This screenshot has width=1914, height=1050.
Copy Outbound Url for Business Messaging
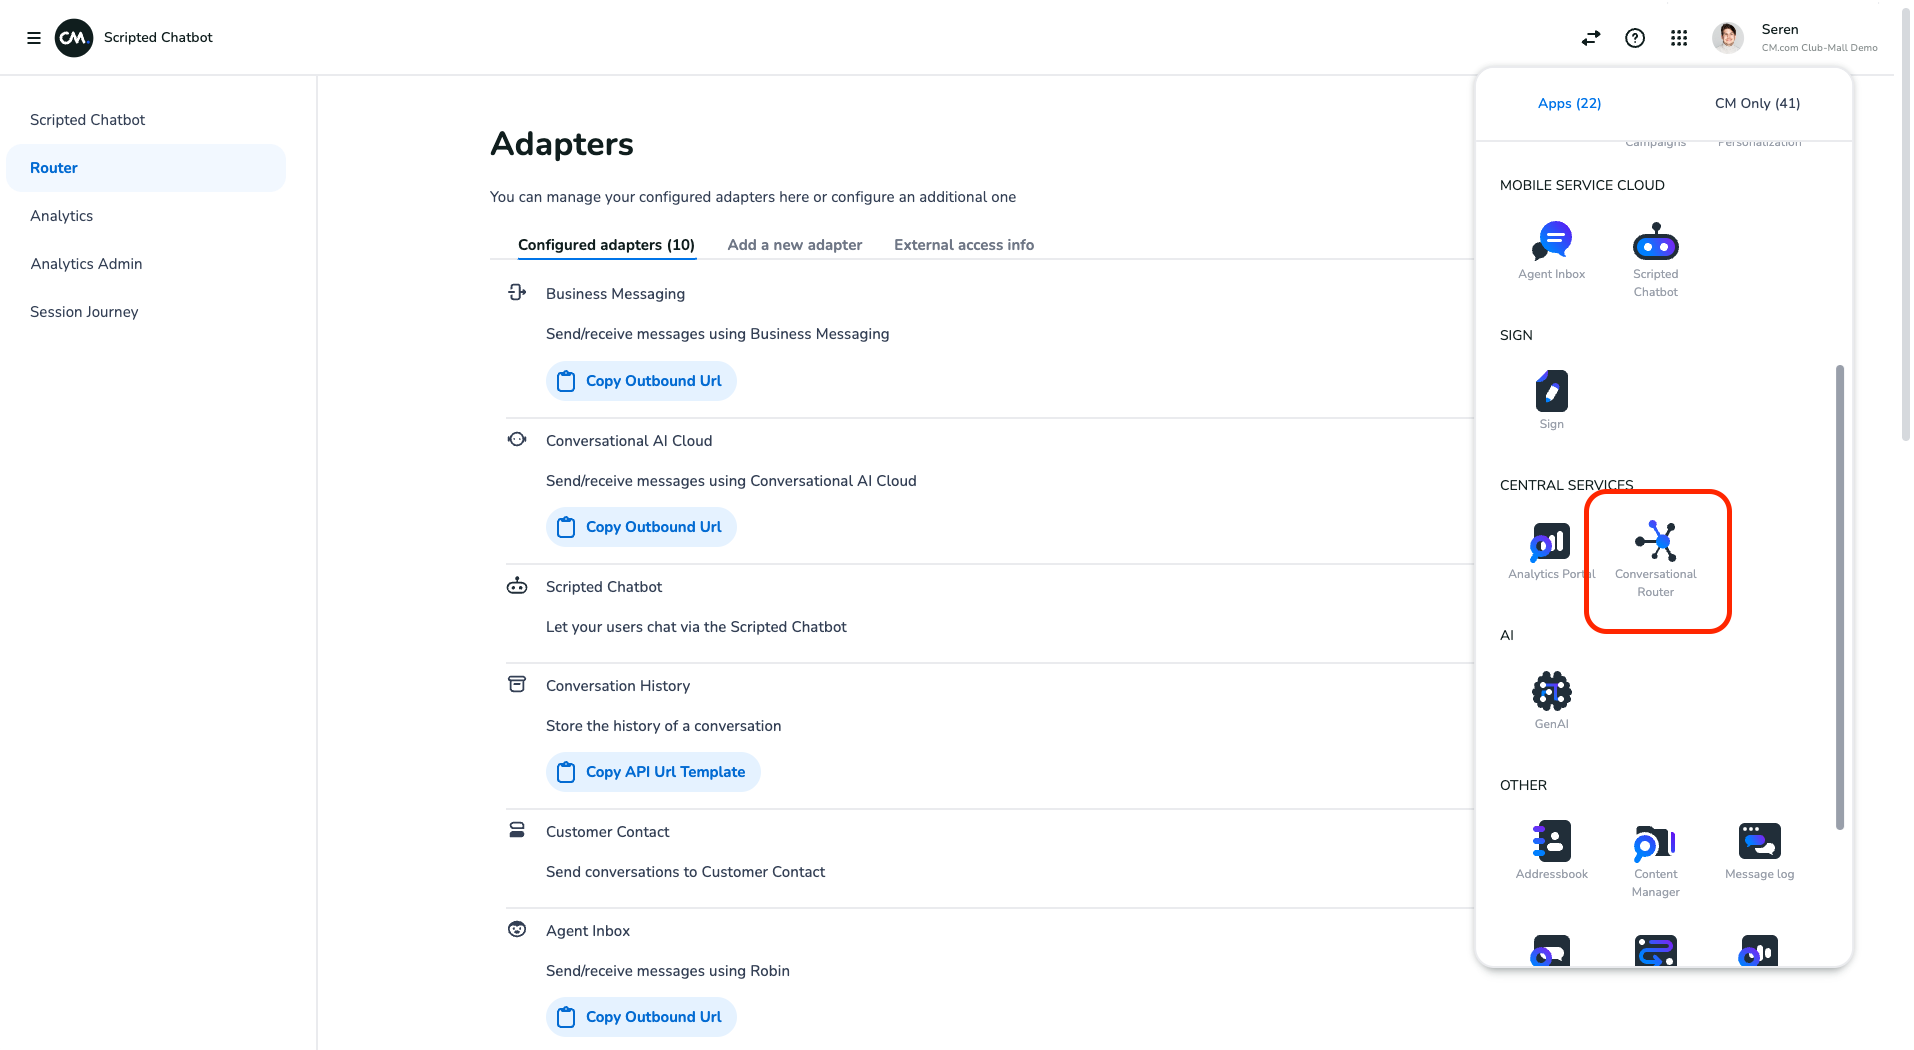(641, 381)
